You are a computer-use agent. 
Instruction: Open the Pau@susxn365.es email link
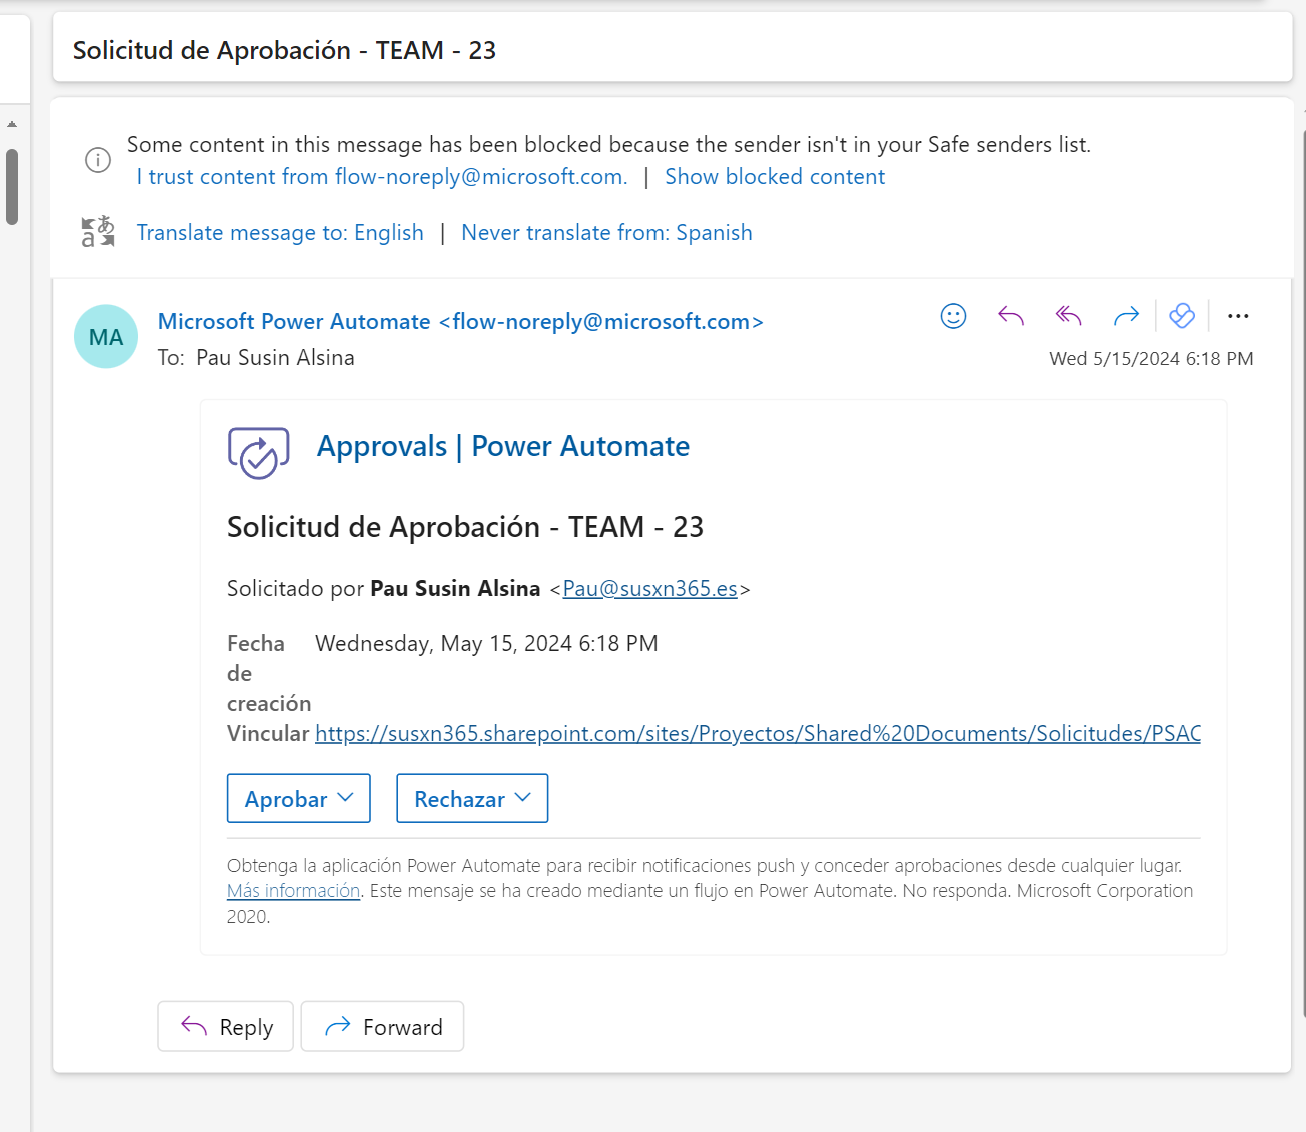[650, 589]
